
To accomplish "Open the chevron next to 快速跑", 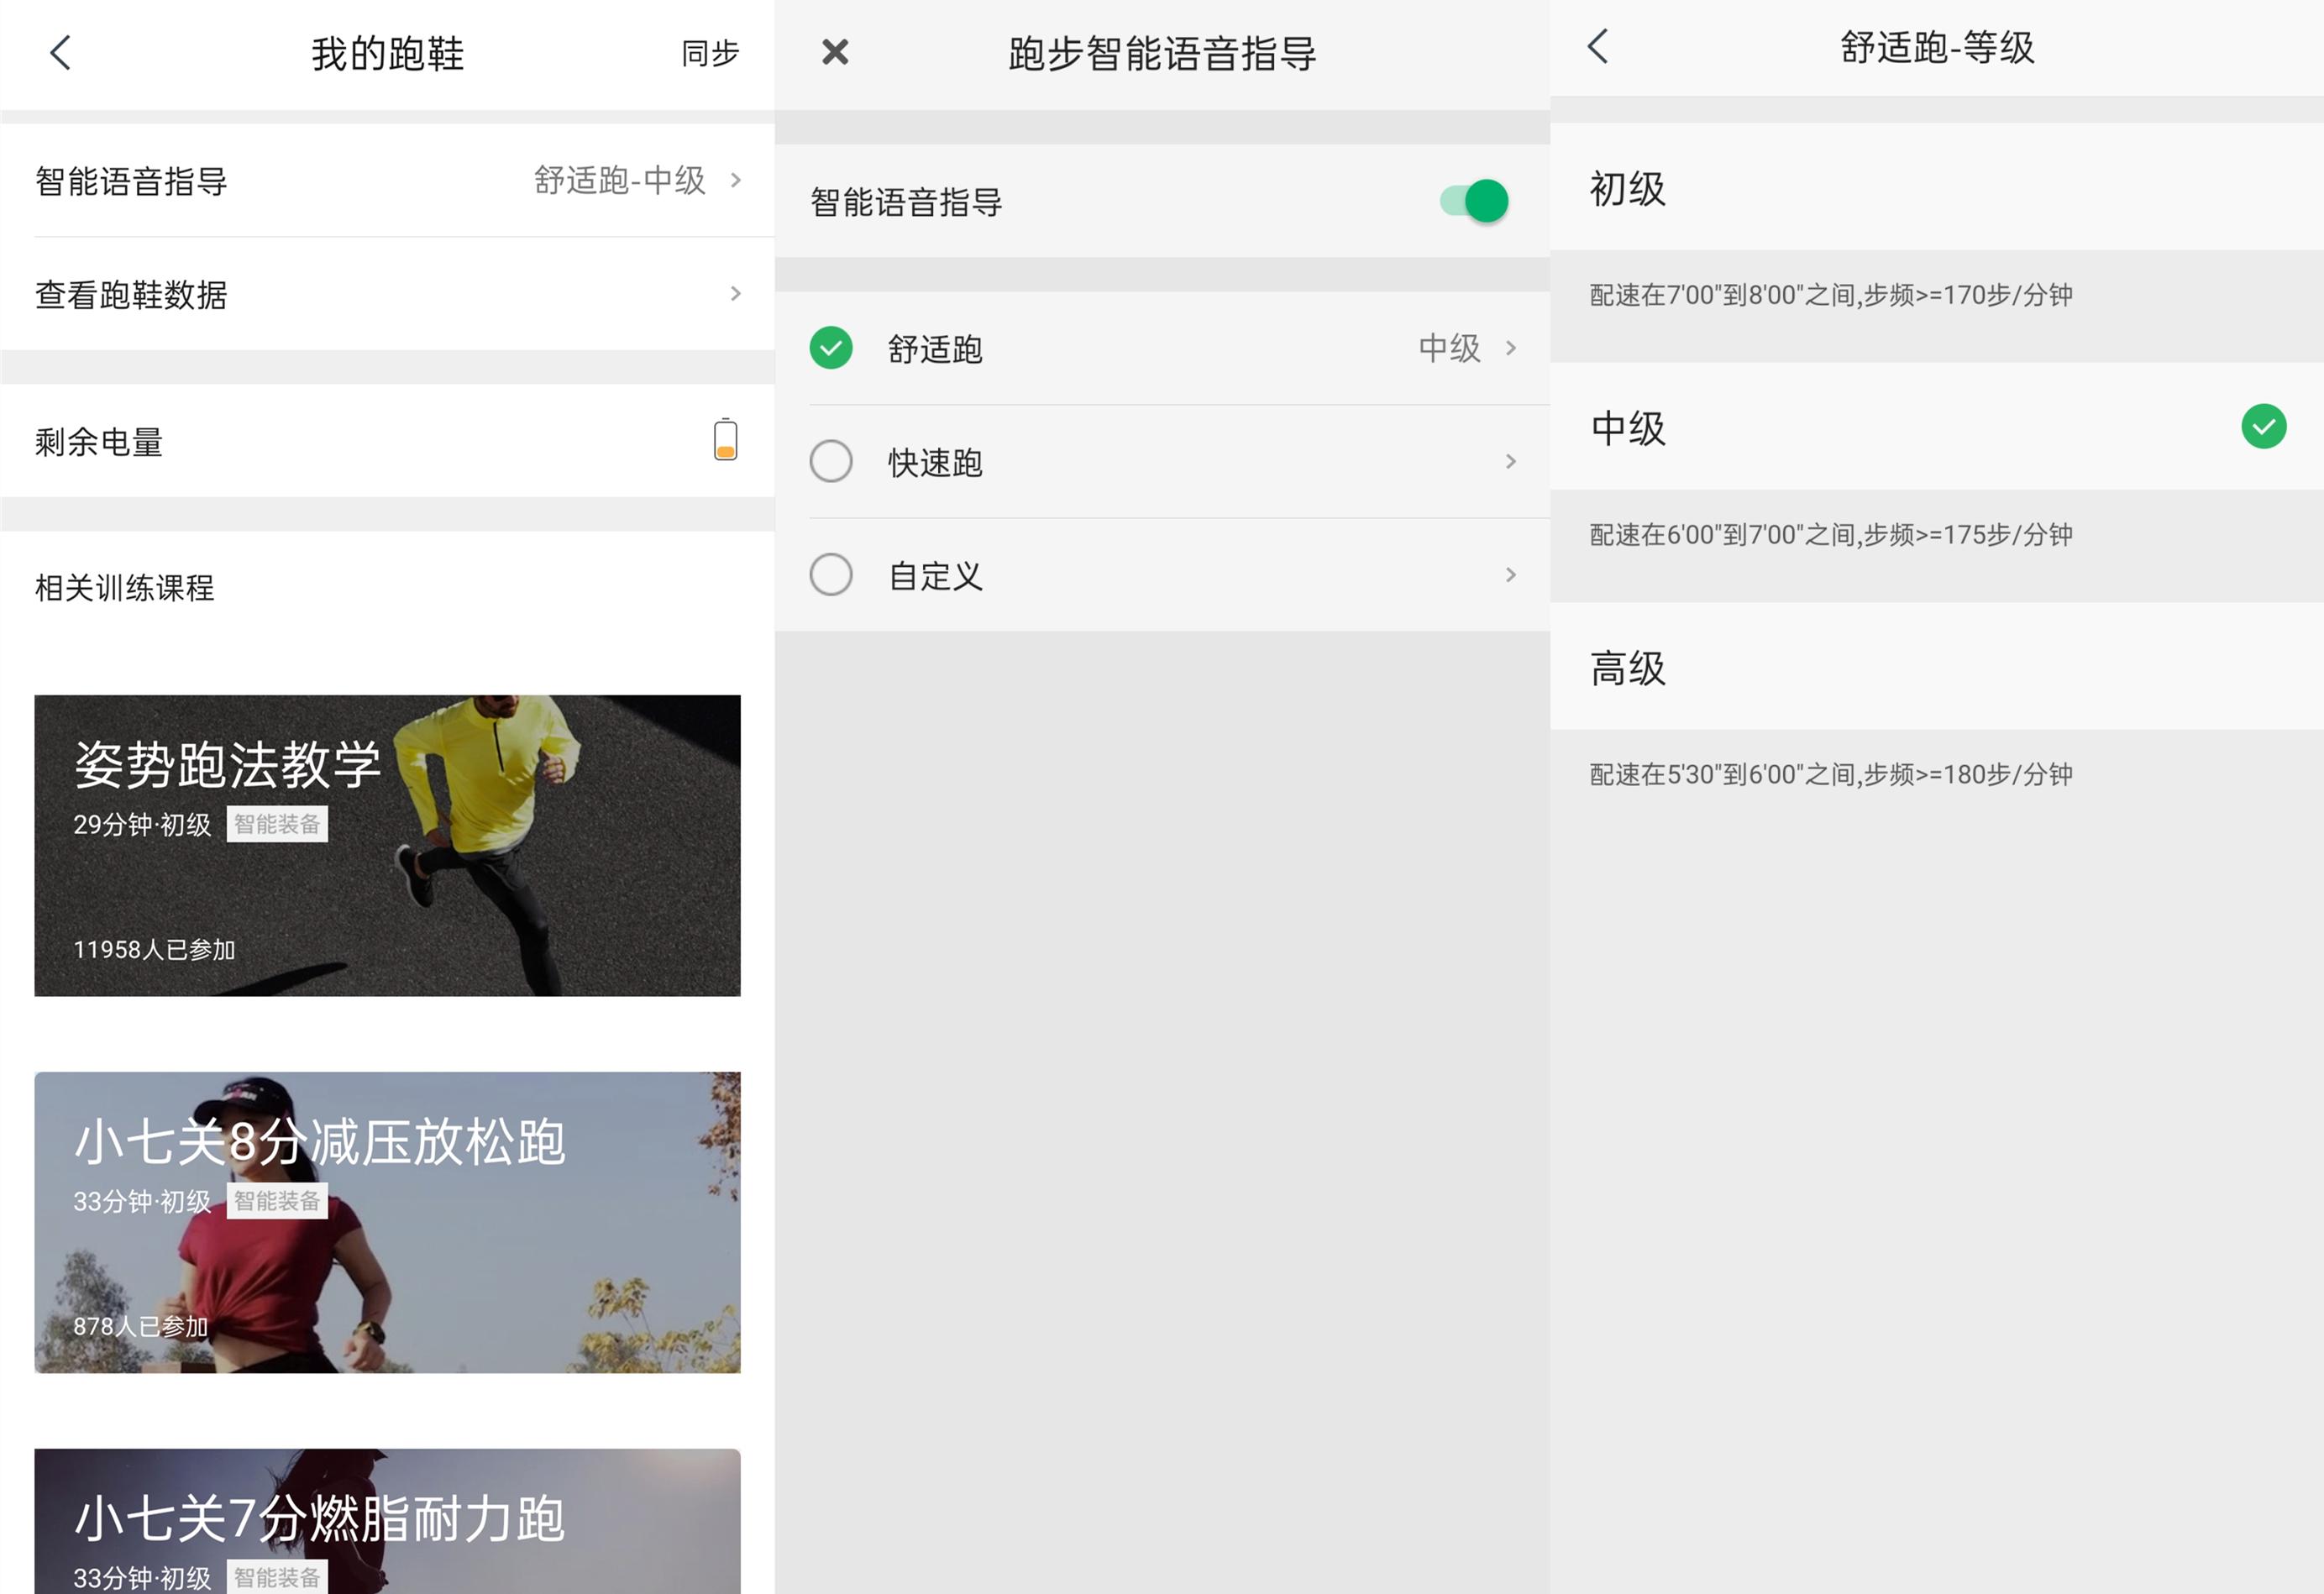I will 1511,462.
